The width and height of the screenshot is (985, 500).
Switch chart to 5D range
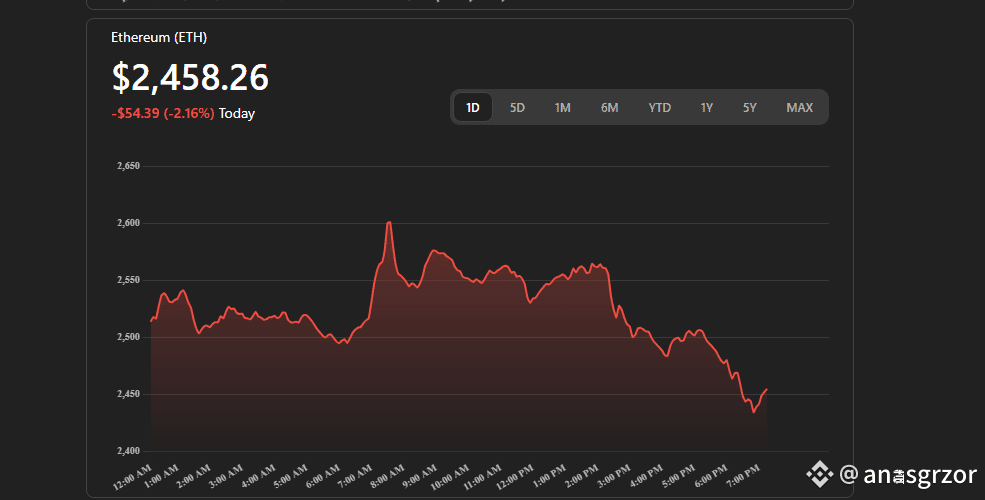pyautogui.click(x=517, y=107)
